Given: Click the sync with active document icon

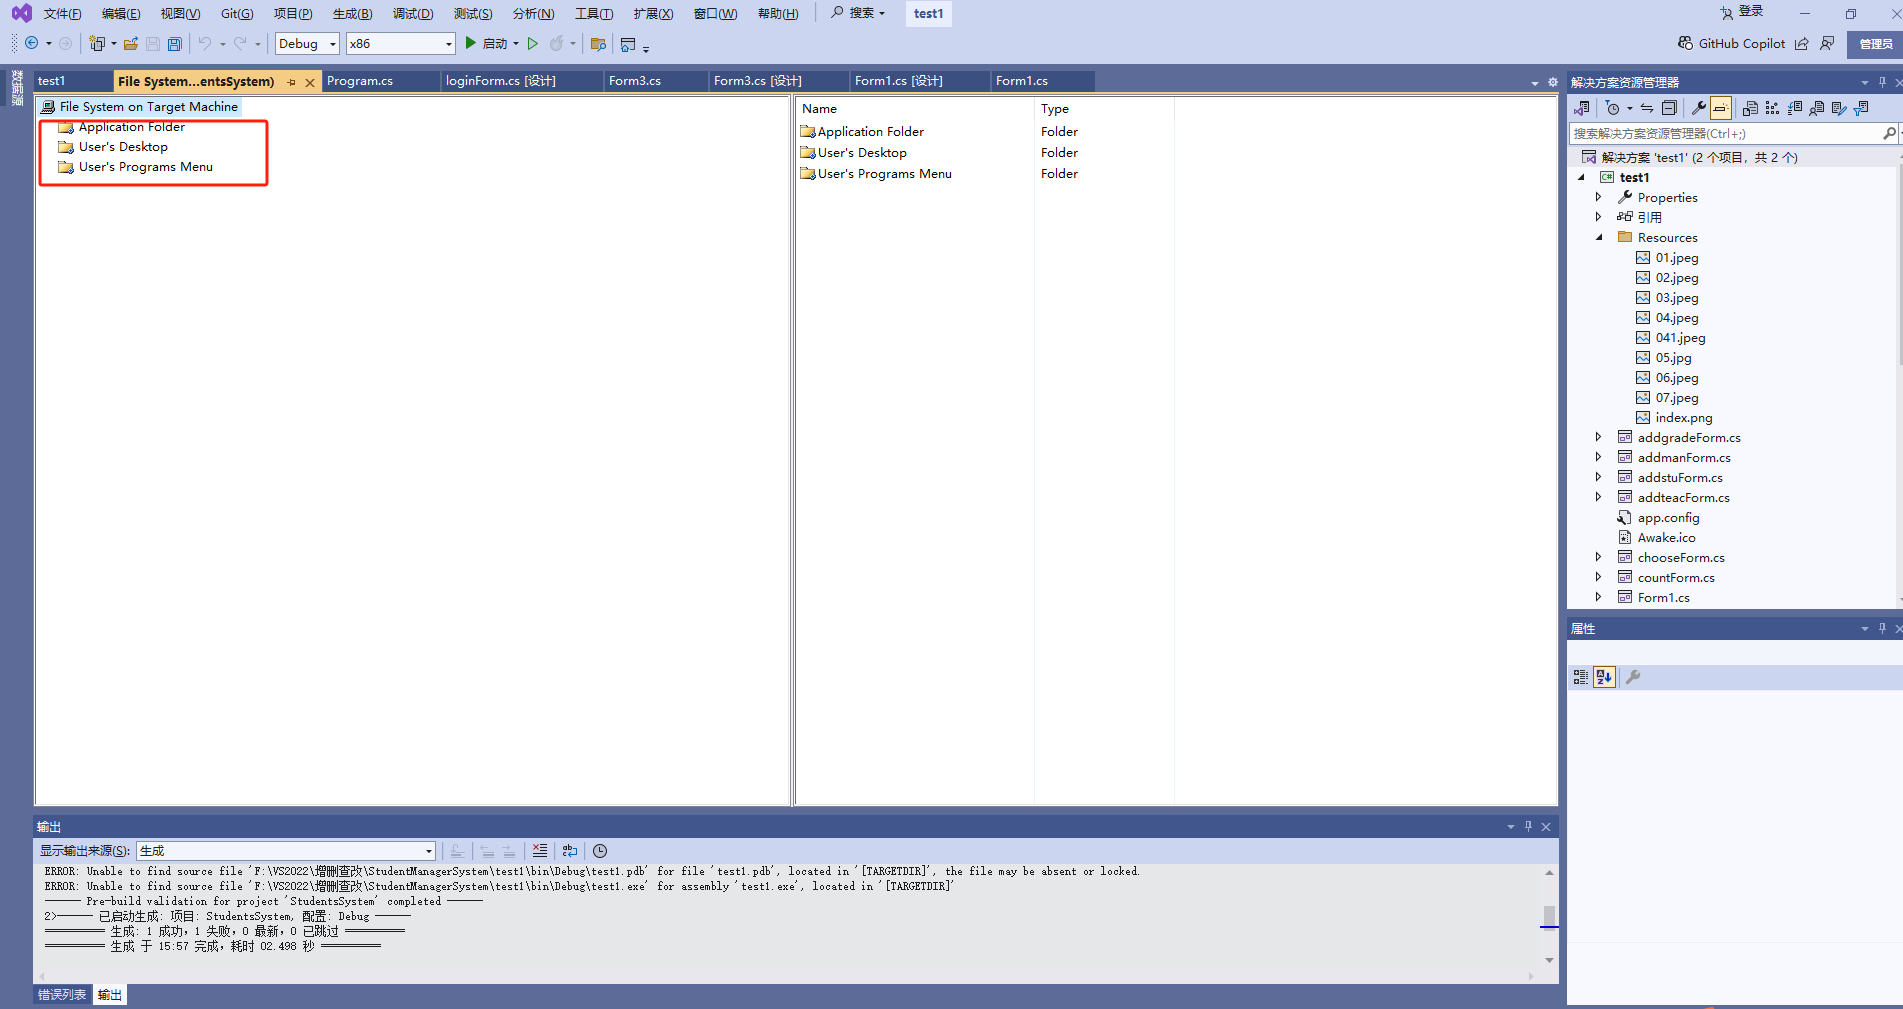Looking at the screenshot, I should click(x=1647, y=108).
